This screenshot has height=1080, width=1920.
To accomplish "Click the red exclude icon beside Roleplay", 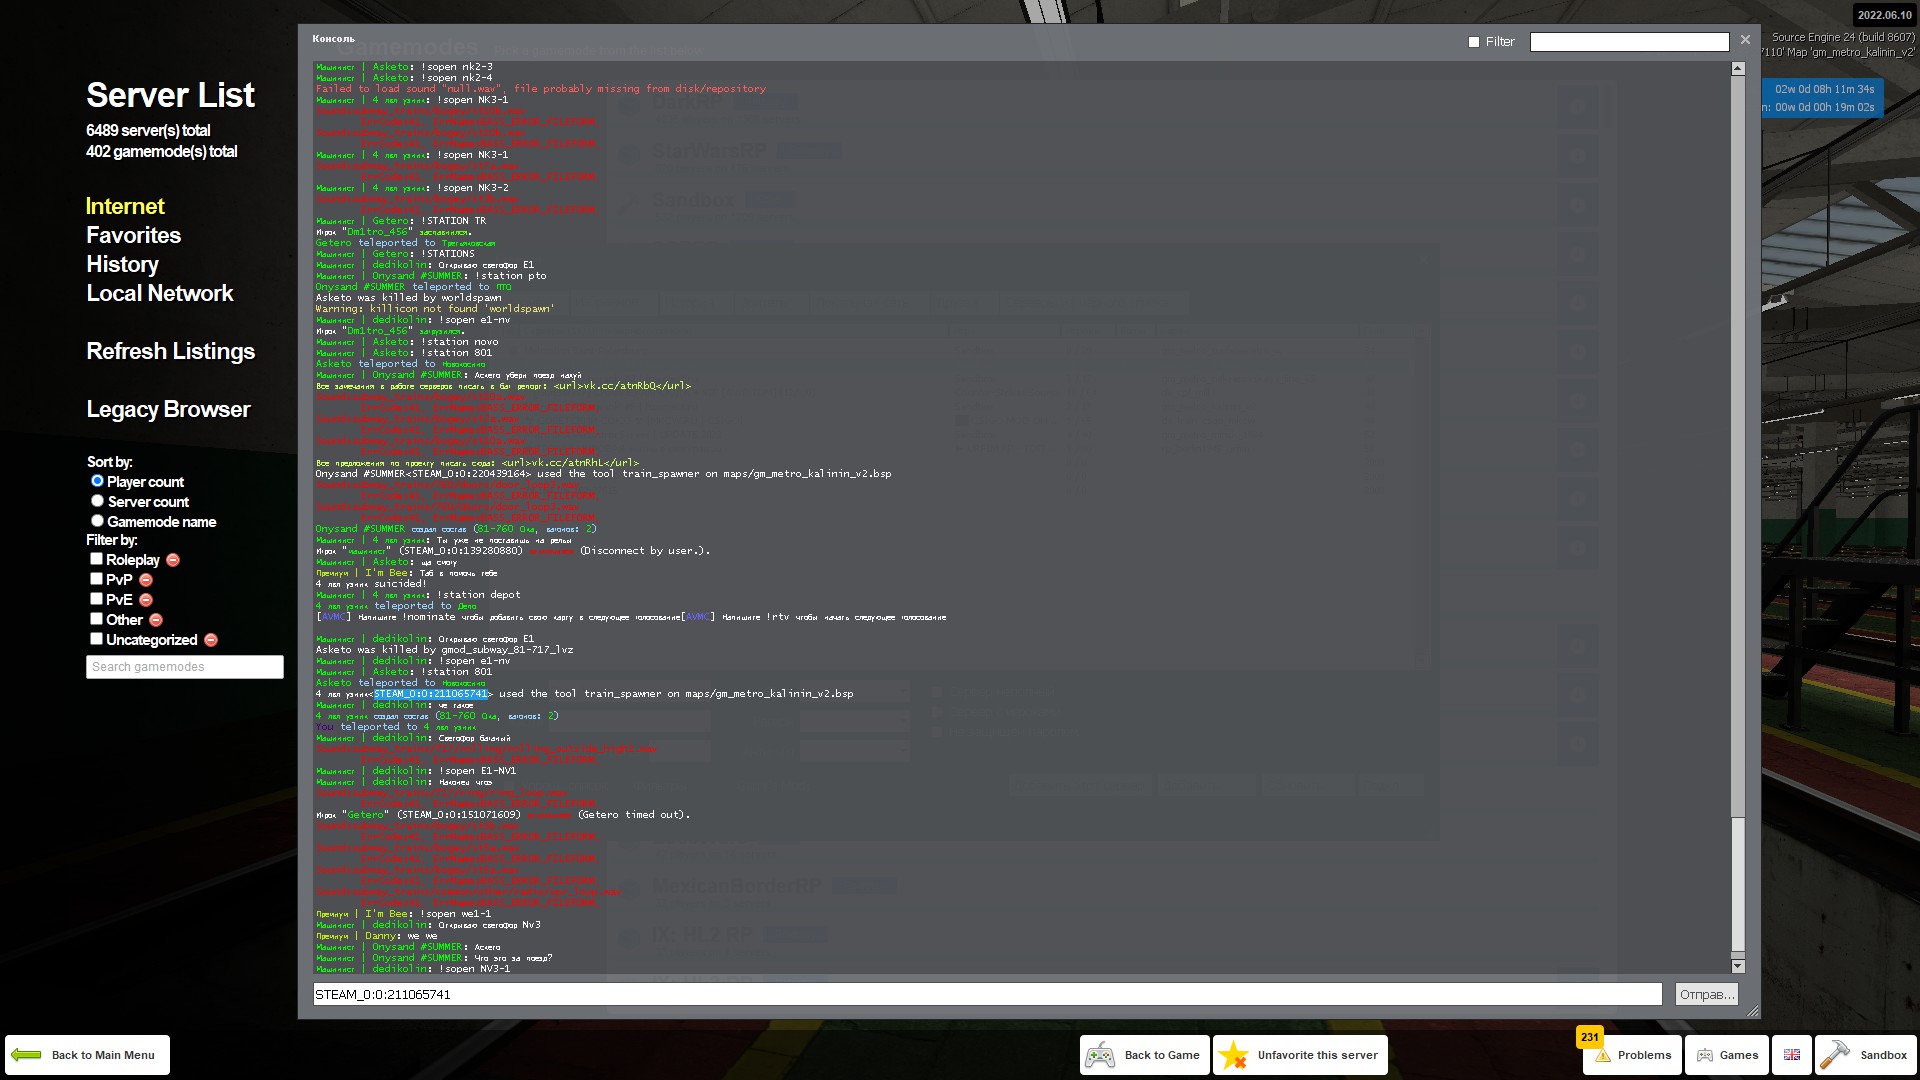I will pos(172,560).
